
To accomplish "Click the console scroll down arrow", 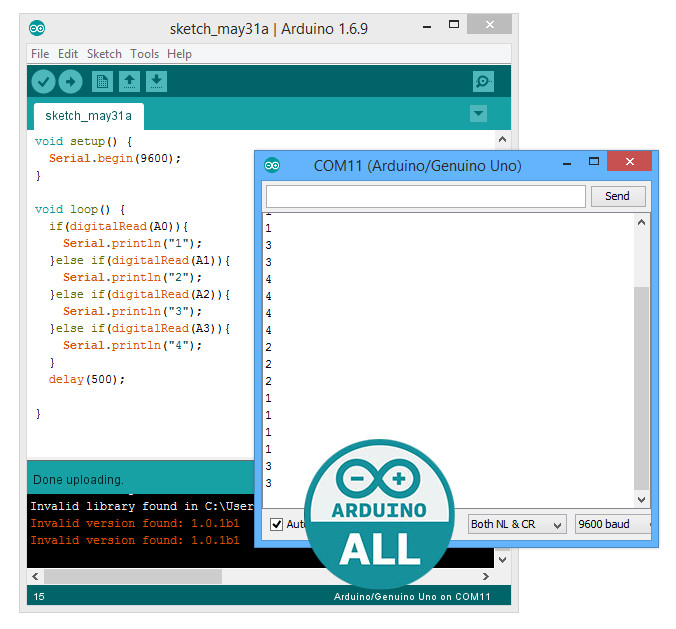I will click(502, 560).
